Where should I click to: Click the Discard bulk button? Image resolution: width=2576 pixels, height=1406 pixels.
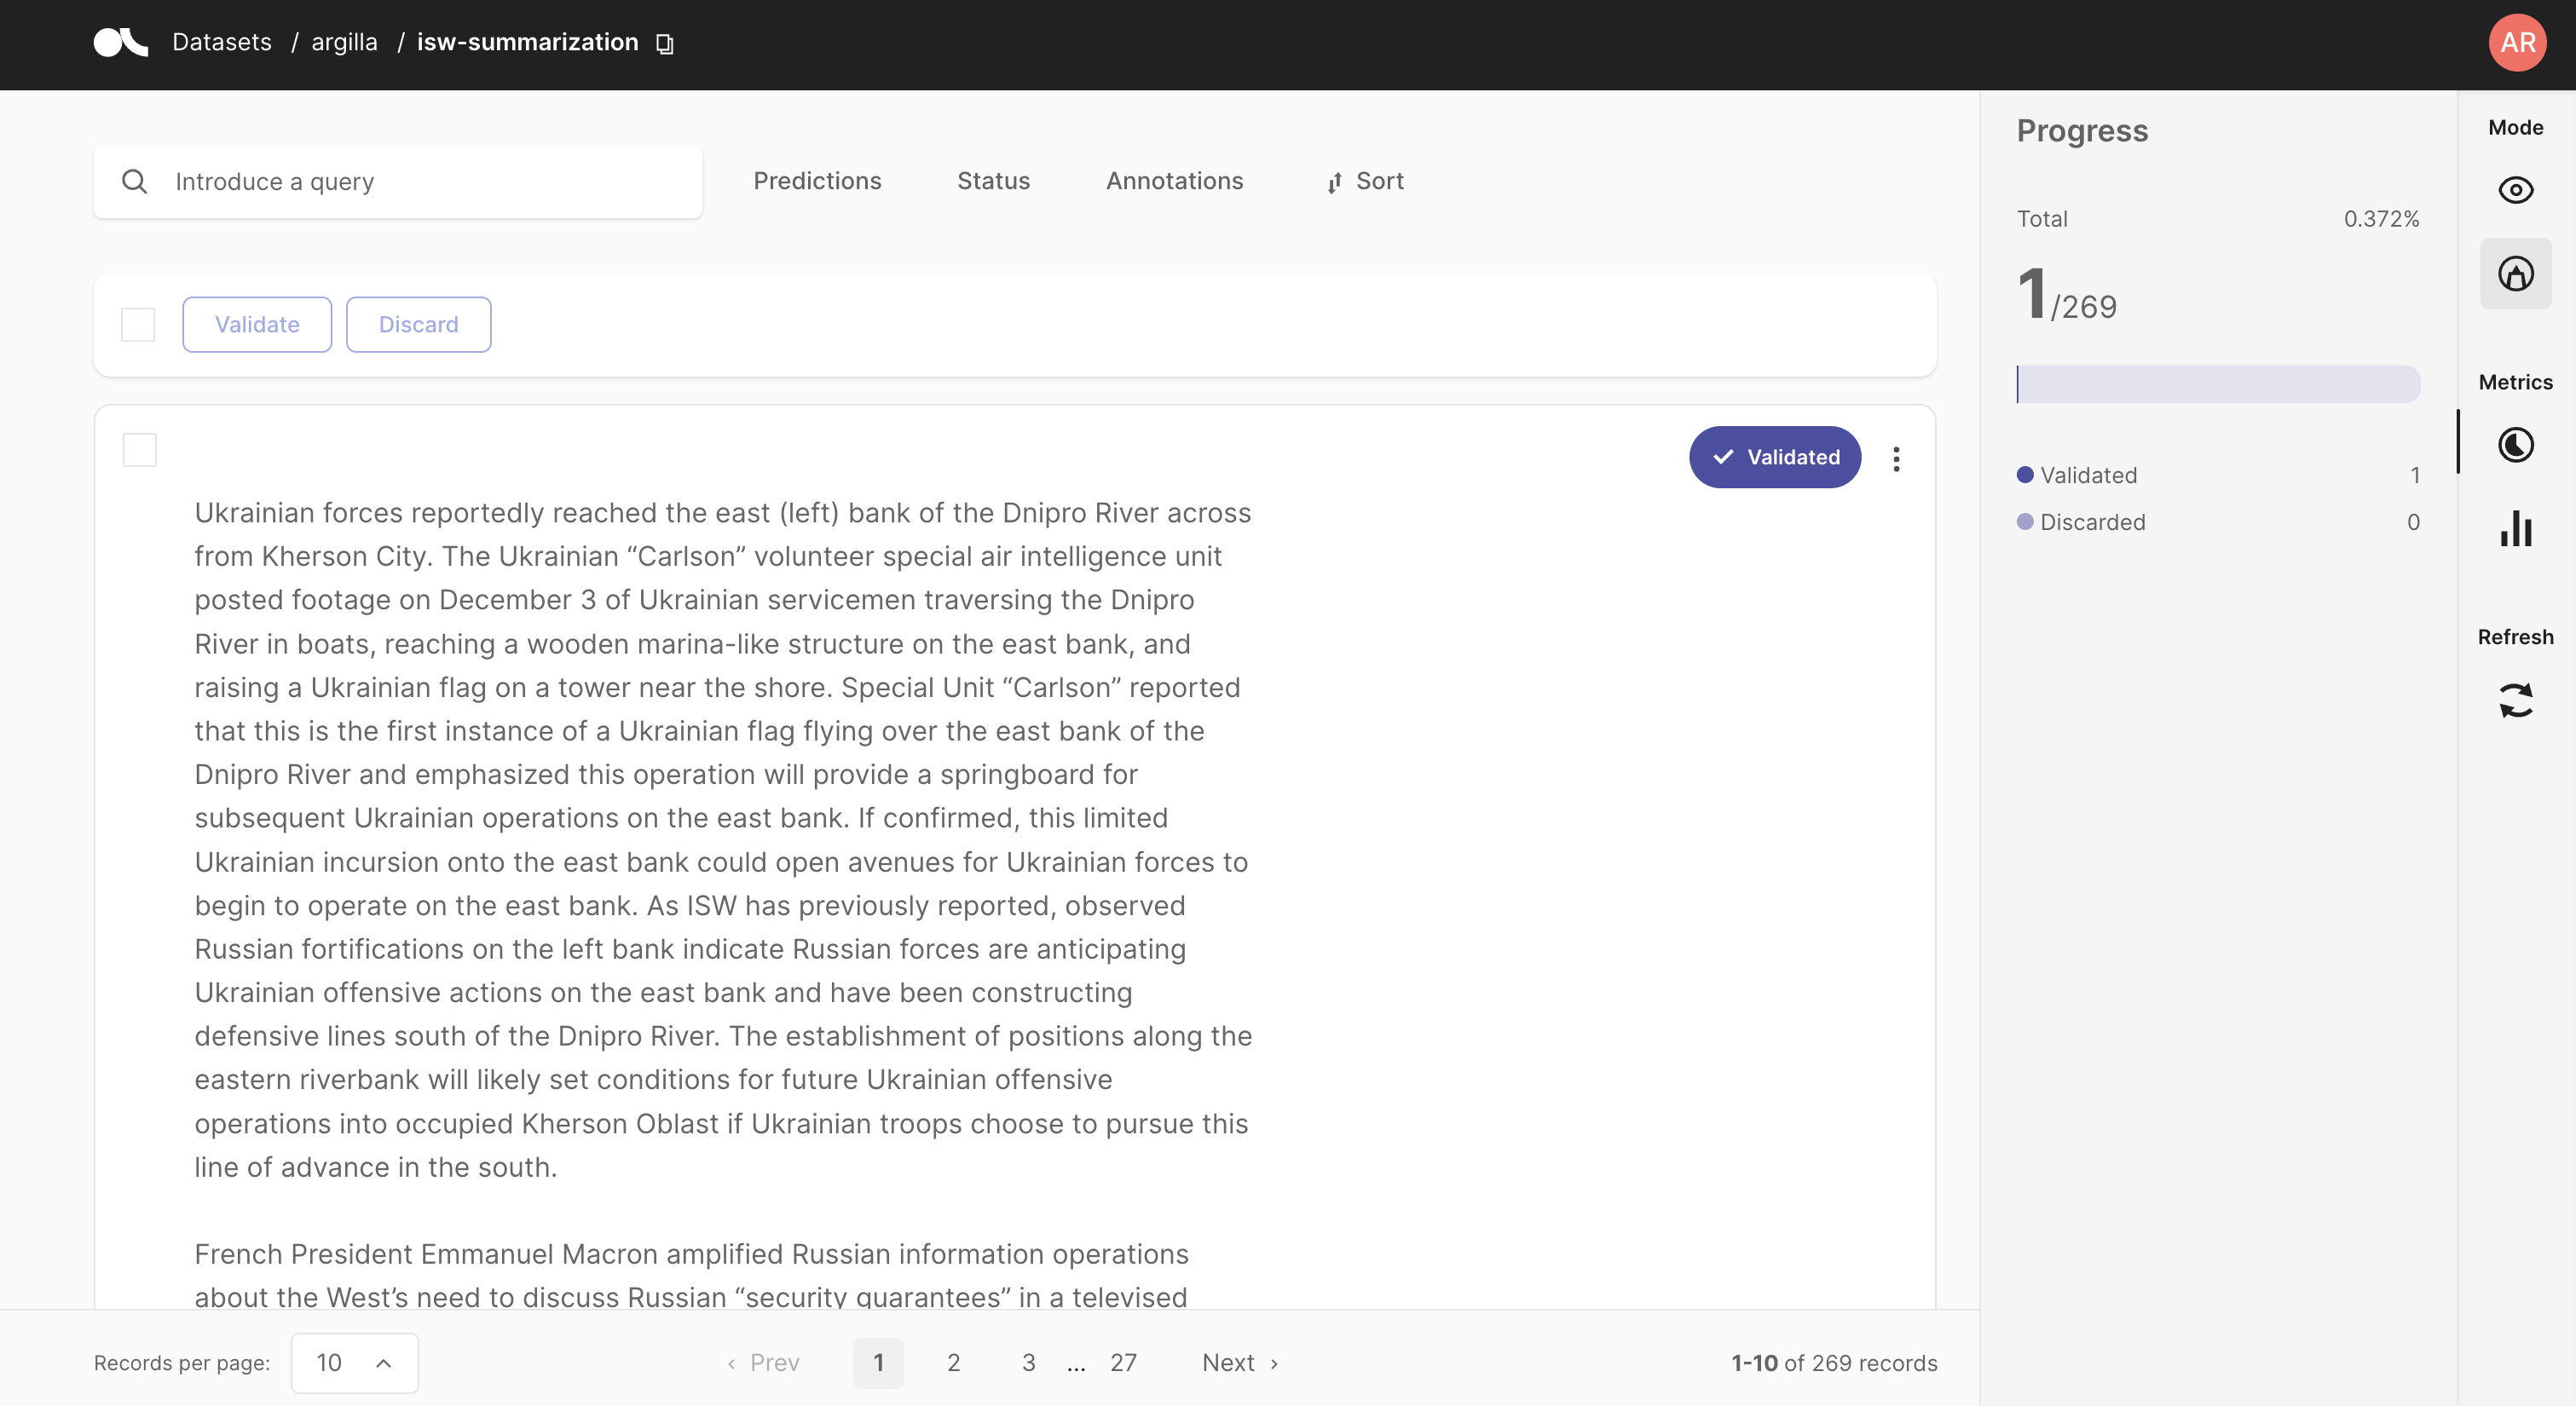click(418, 324)
